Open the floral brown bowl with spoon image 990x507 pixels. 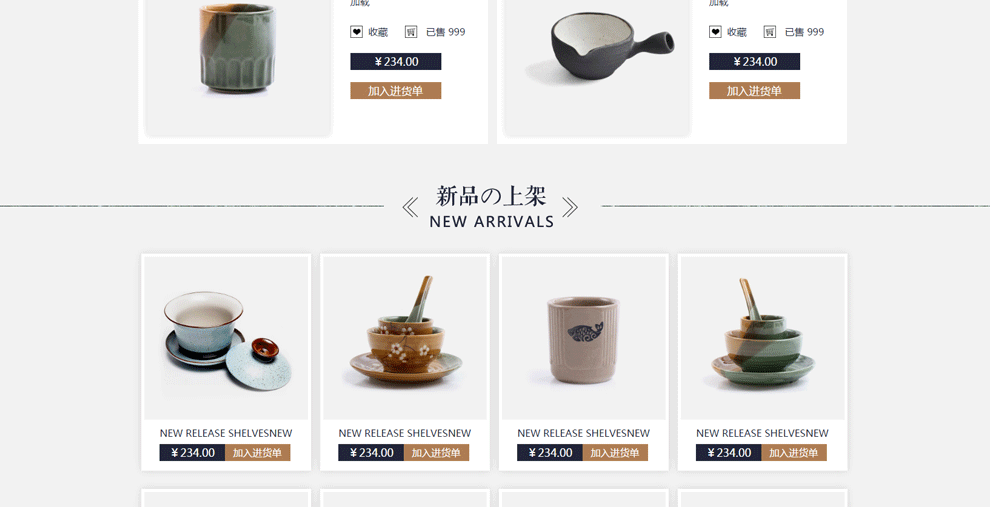pos(405,338)
